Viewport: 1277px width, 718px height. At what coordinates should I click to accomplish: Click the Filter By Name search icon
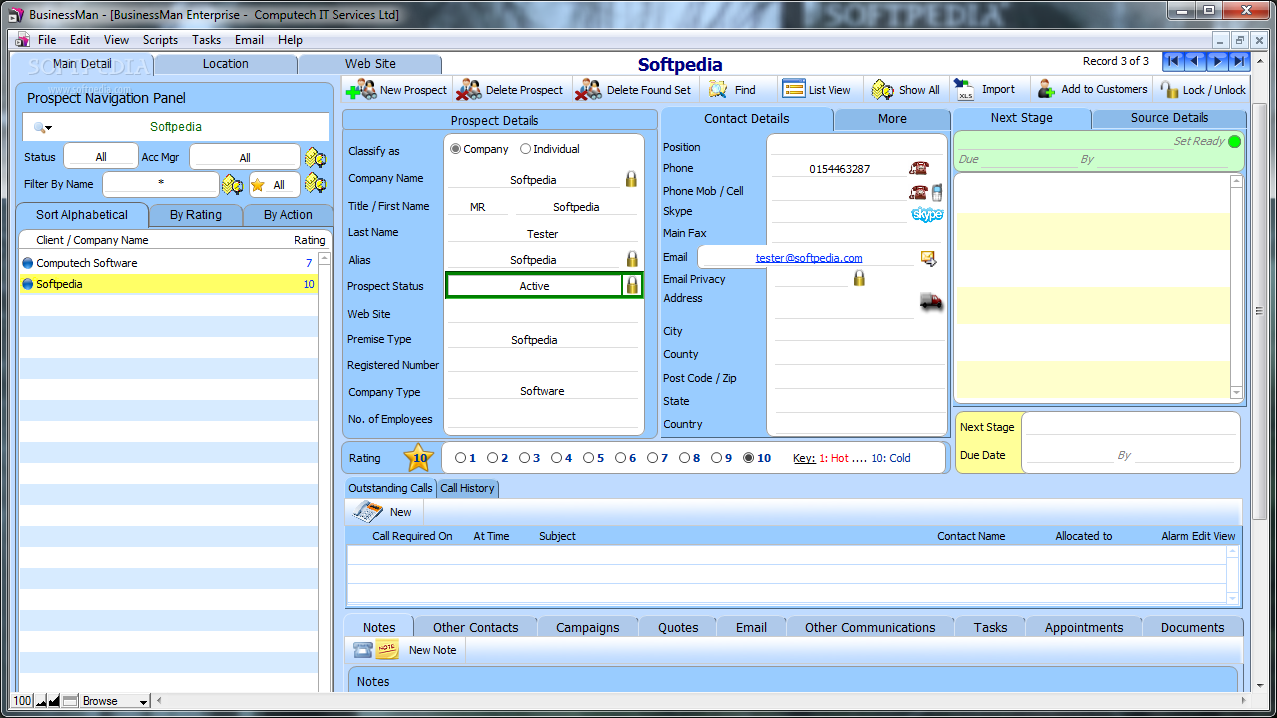(232, 184)
